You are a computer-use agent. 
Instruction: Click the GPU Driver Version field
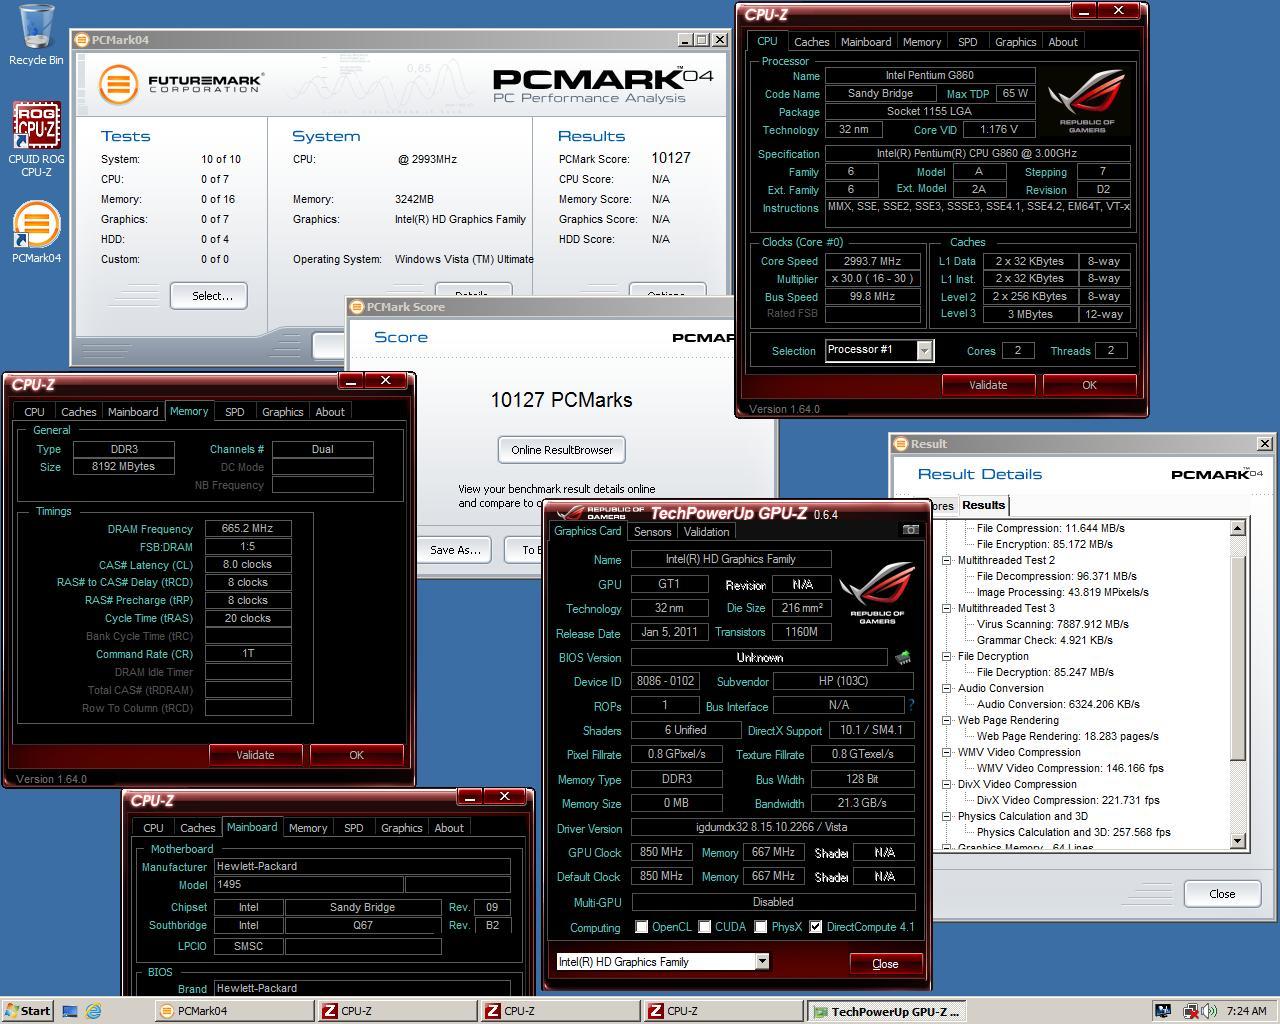773,828
